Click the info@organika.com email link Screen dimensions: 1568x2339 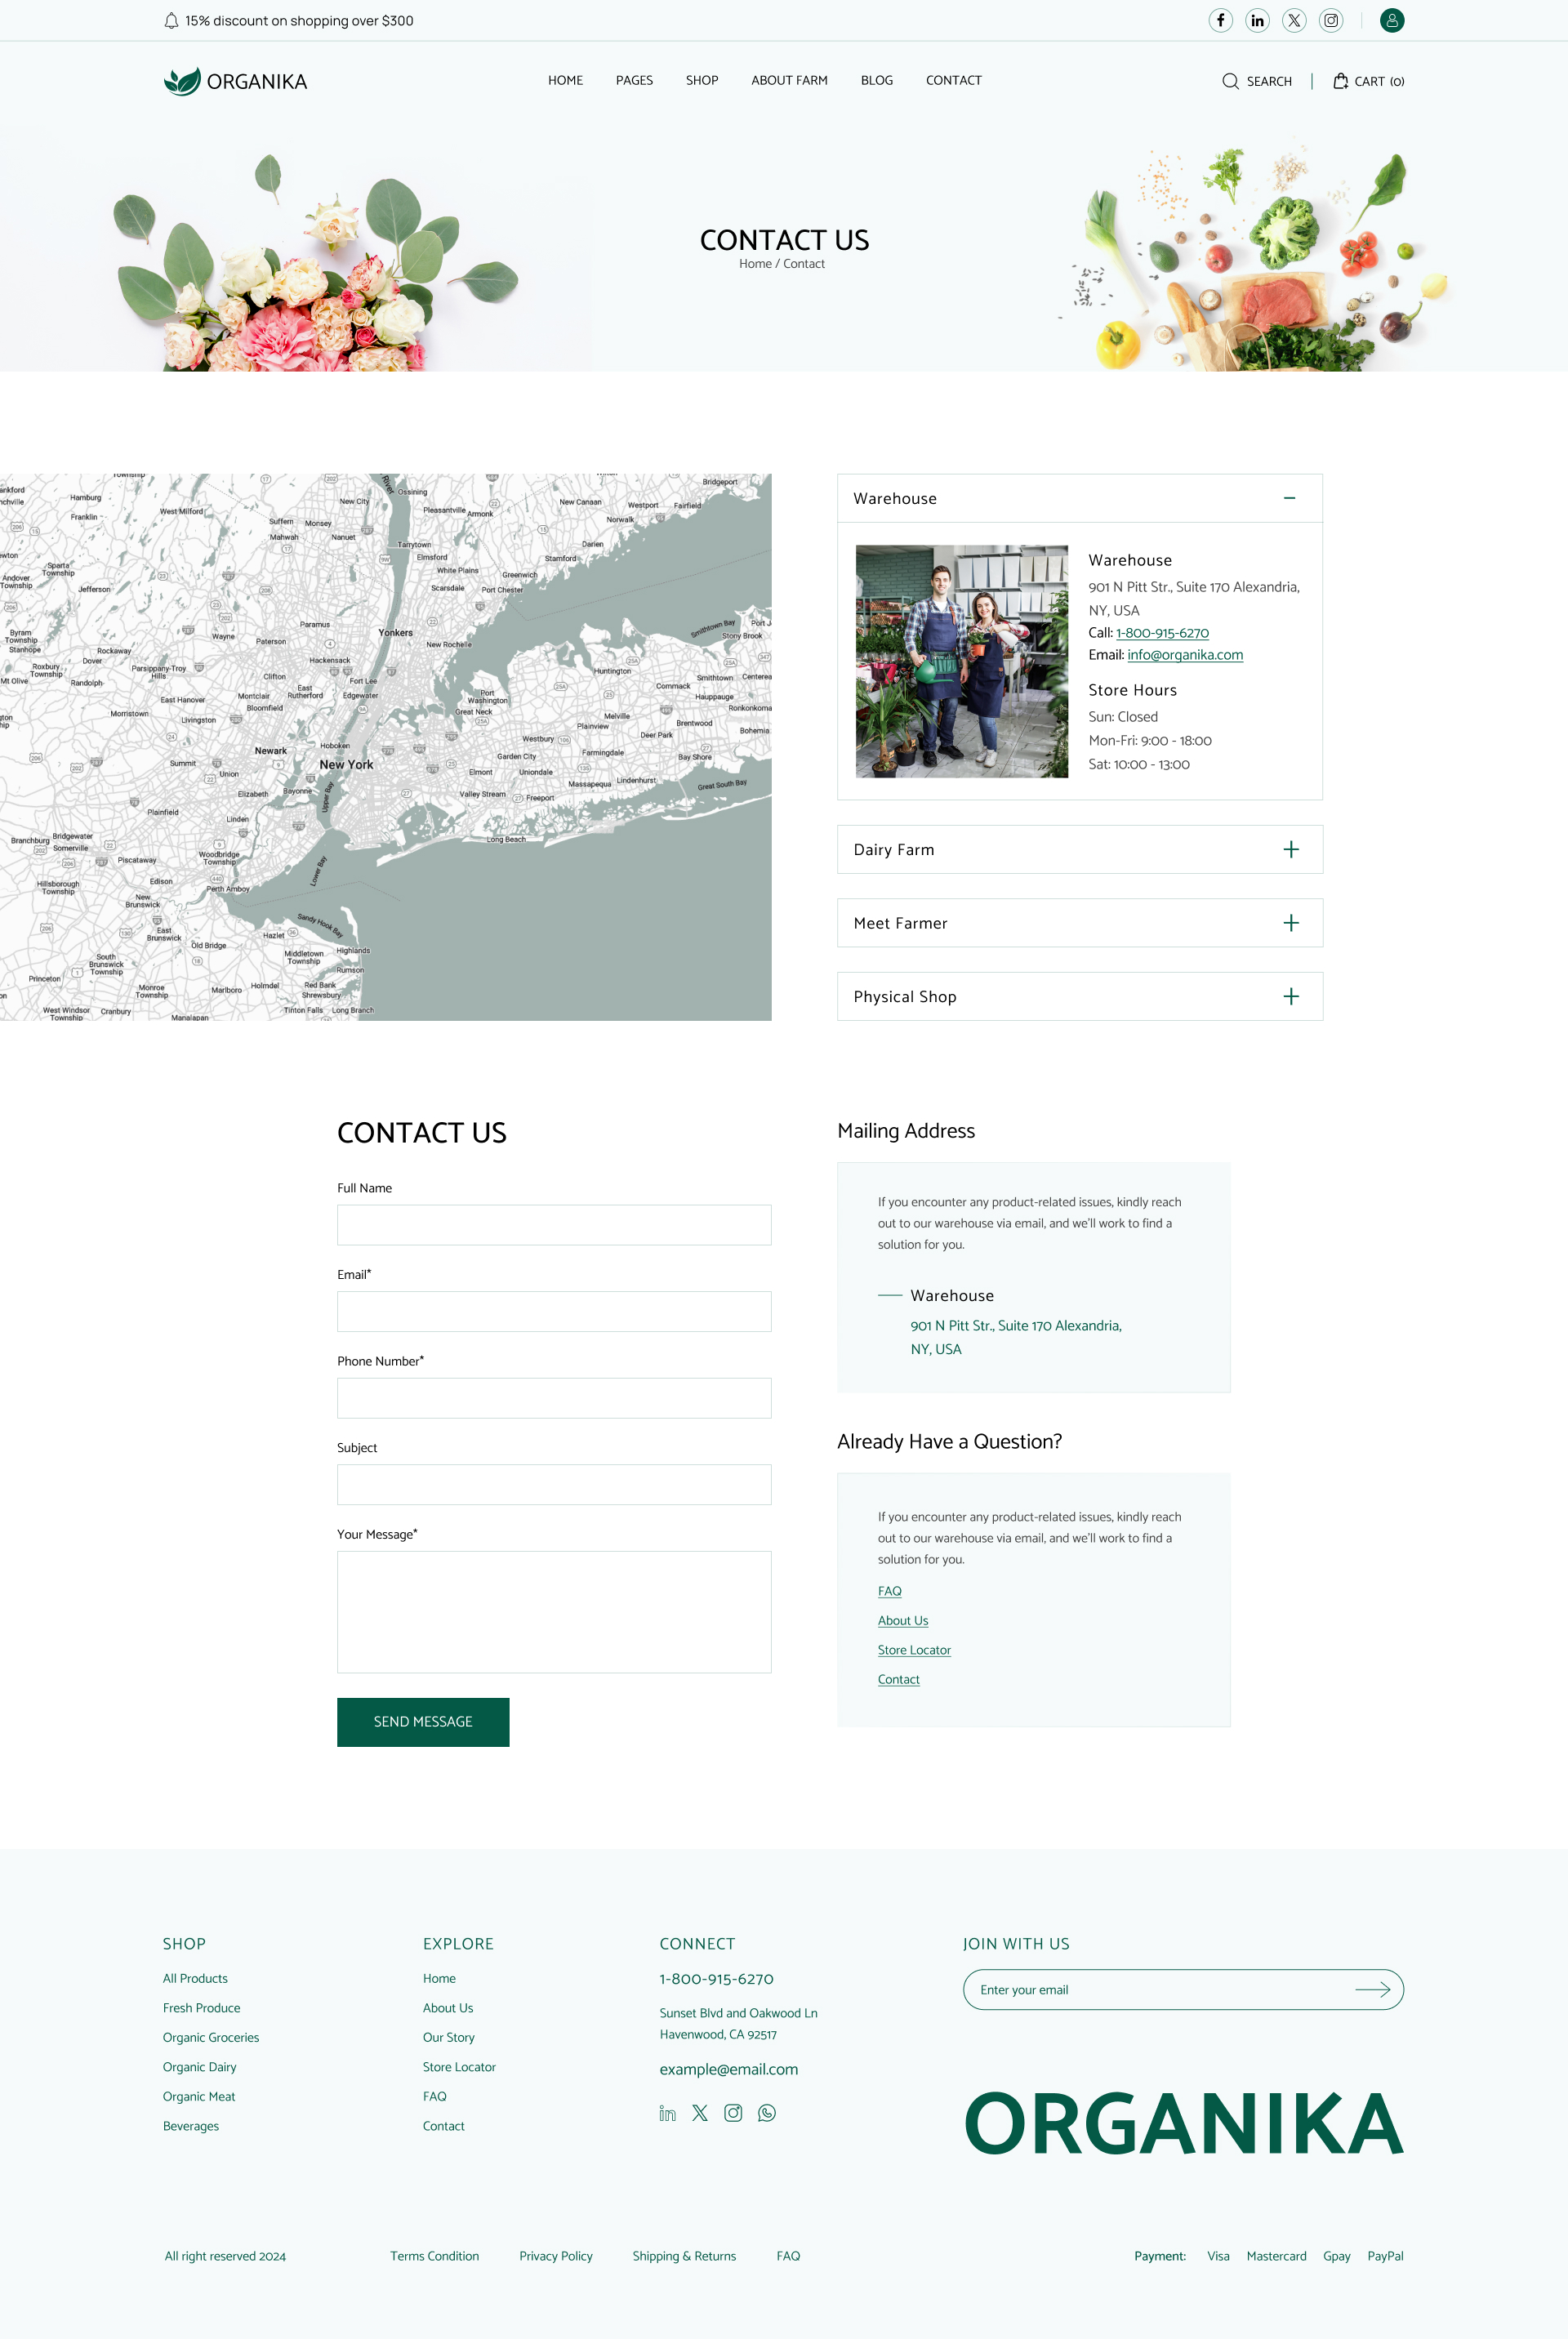(x=1184, y=655)
